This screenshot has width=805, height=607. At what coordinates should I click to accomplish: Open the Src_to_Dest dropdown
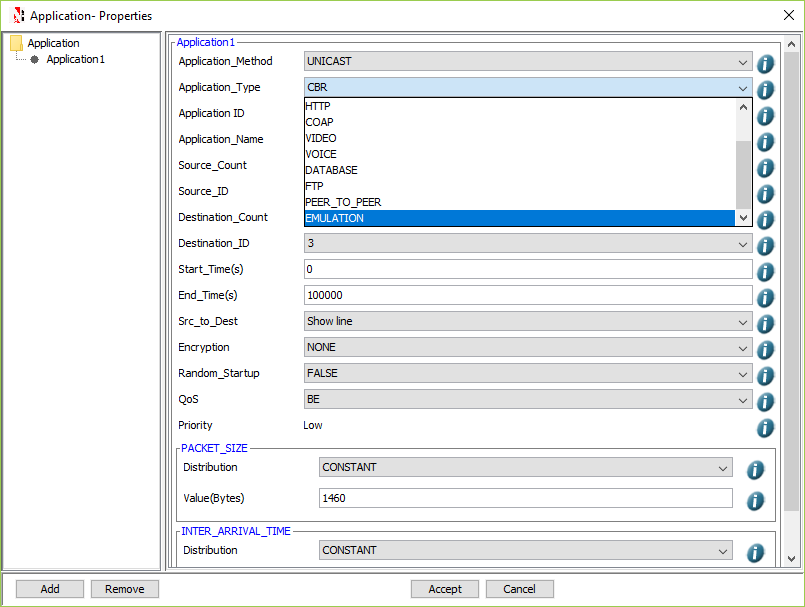[742, 323]
